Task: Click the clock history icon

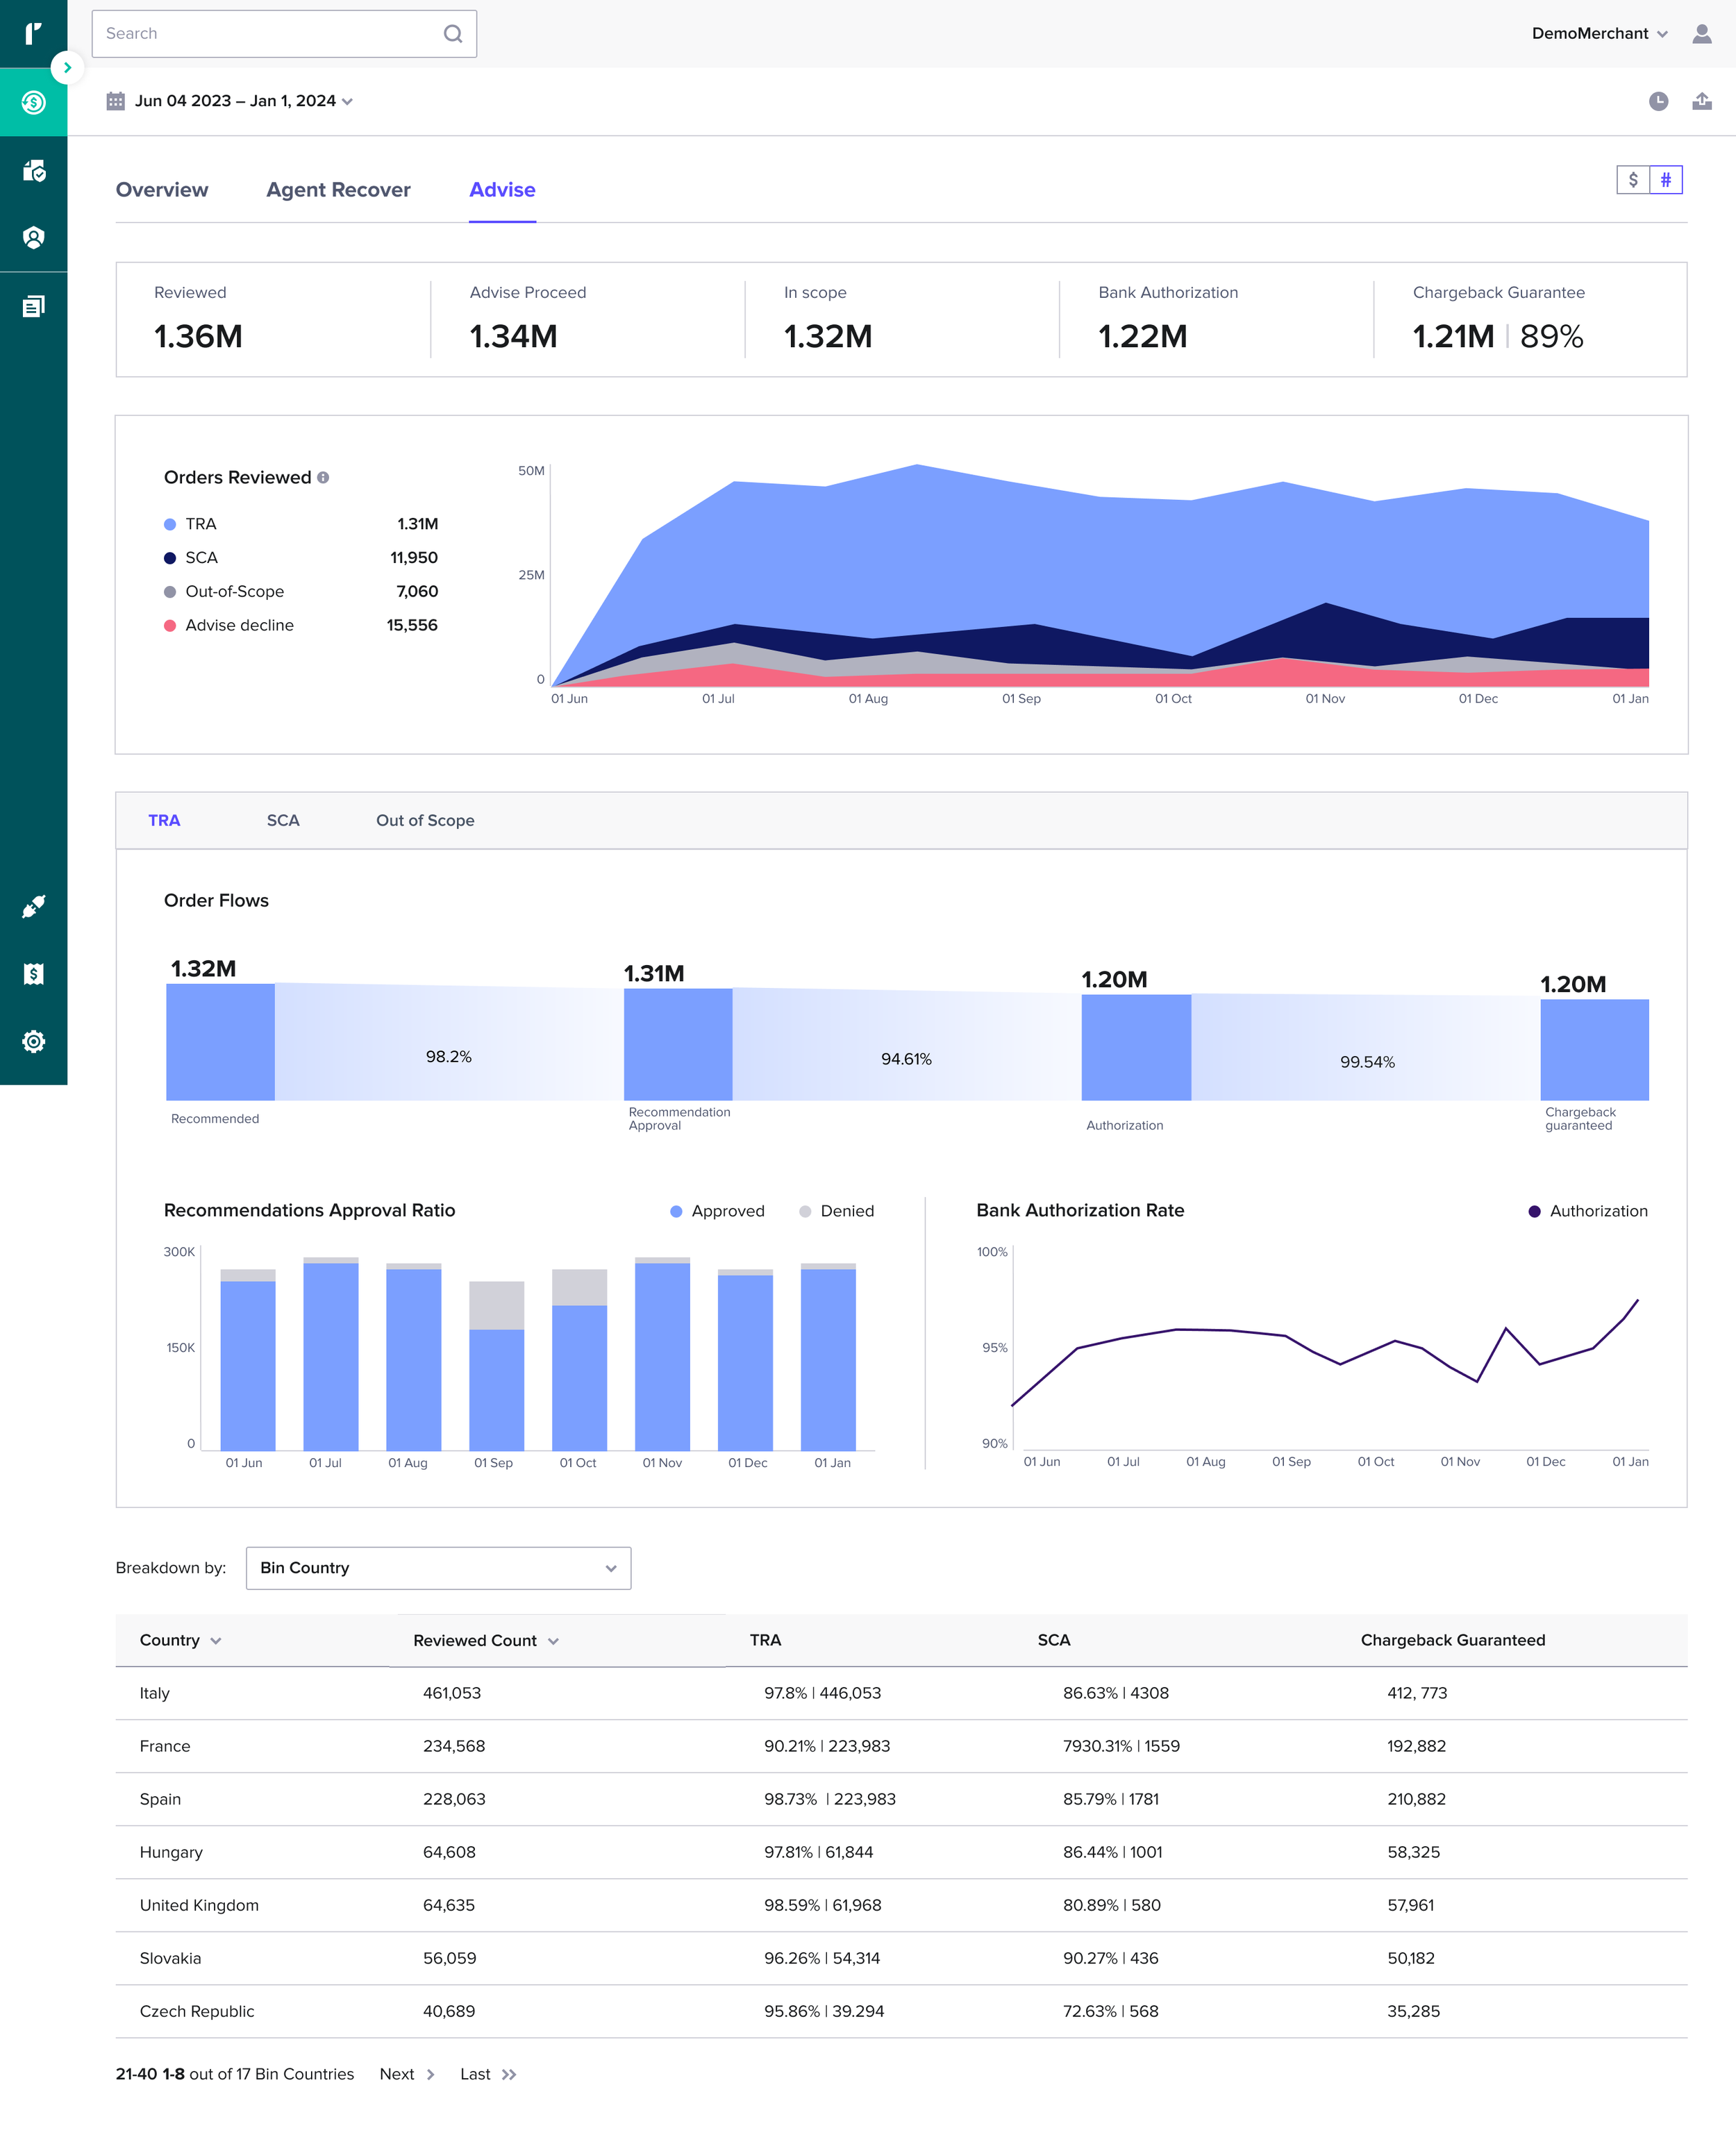Action: [1658, 101]
